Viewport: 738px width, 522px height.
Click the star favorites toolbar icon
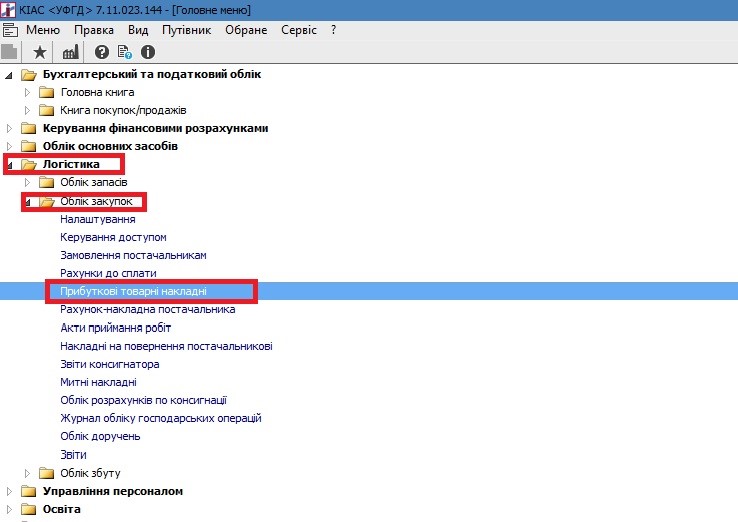pyautogui.click(x=40, y=52)
